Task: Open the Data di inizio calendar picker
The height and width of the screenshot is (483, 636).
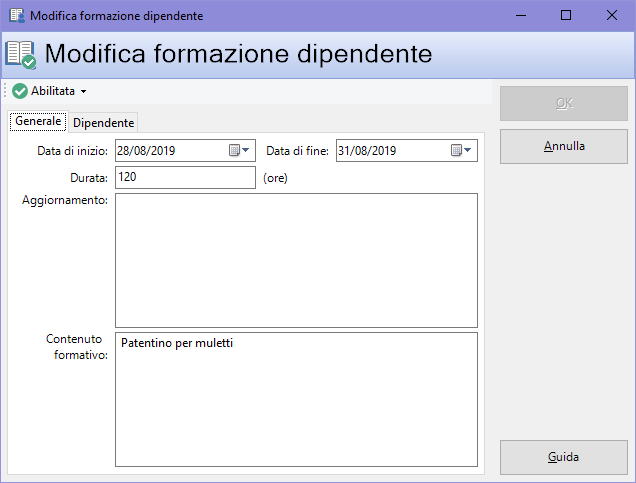Action: [x=239, y=150]
